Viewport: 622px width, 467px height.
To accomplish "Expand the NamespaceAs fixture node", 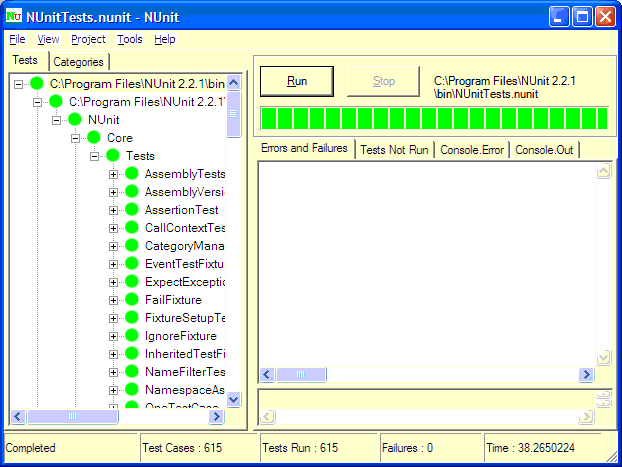I will click(113, 390).
